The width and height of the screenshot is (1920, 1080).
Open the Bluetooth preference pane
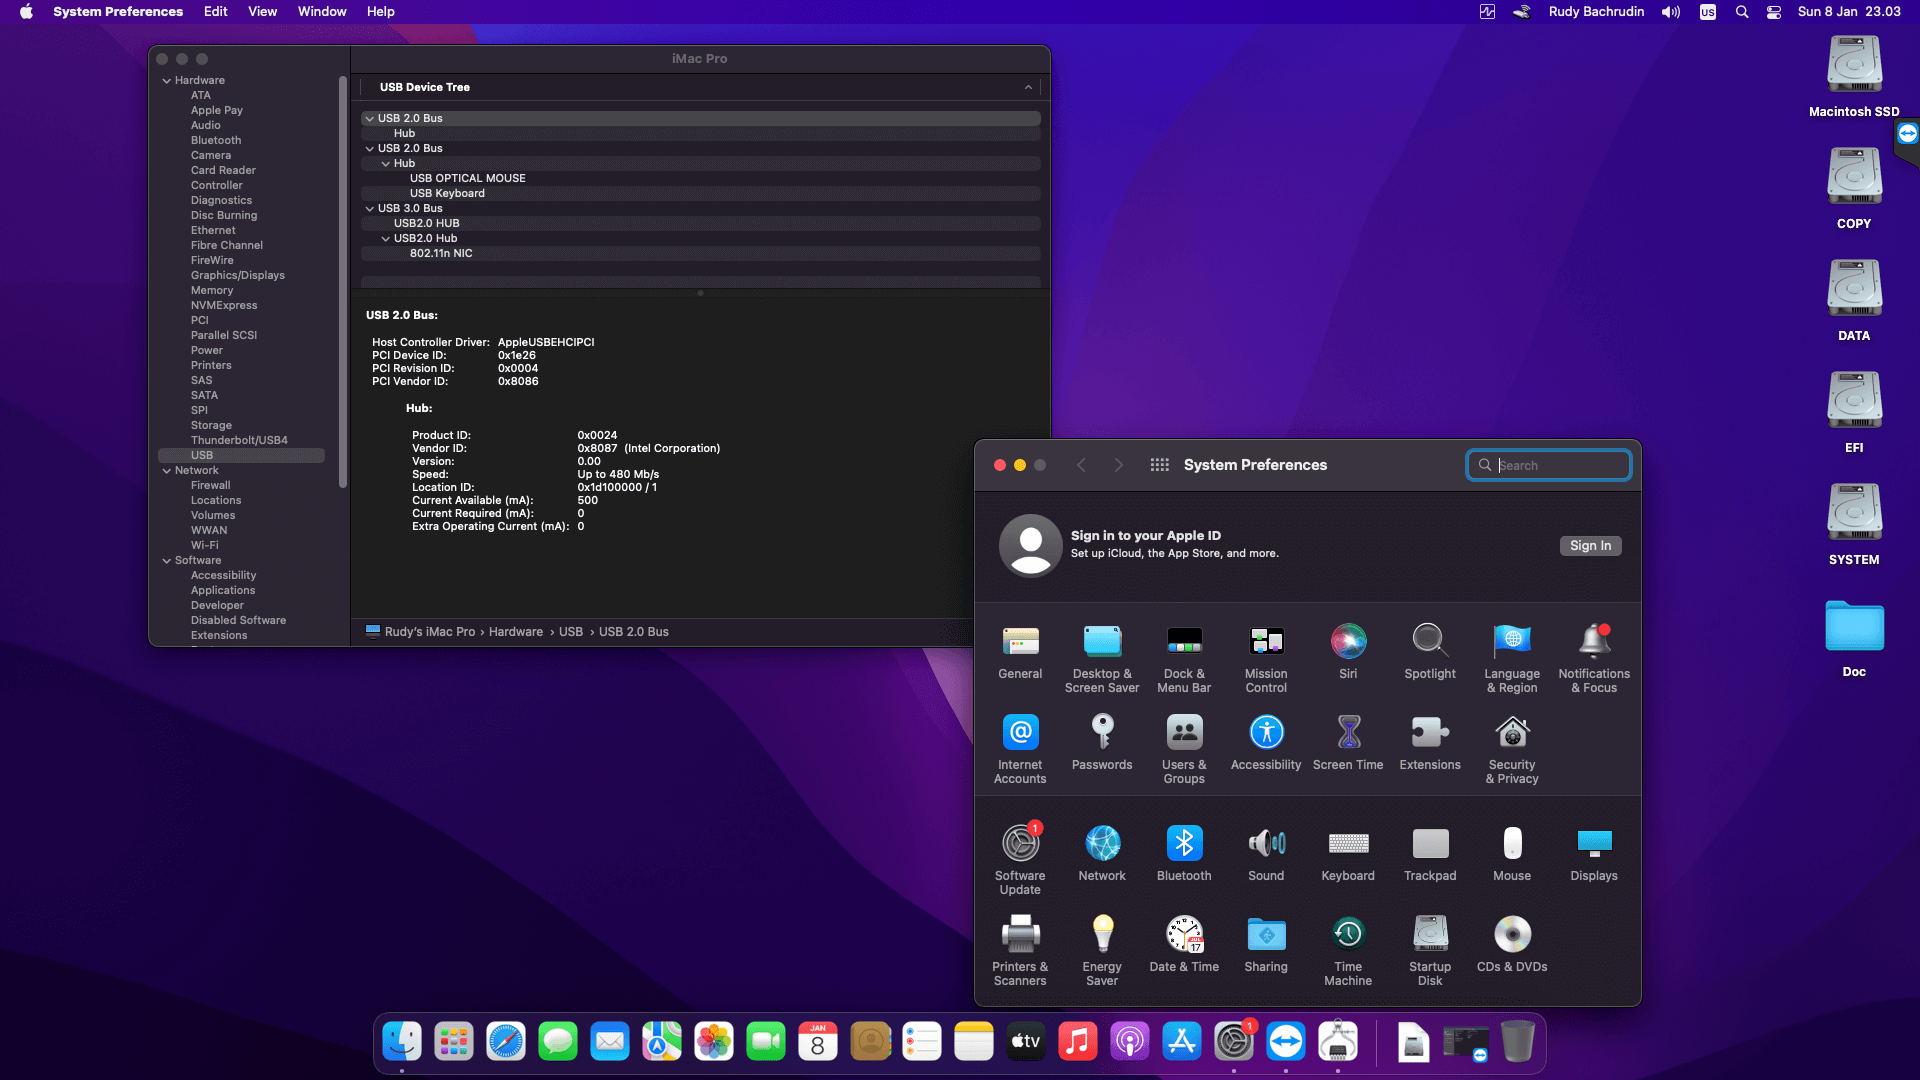[1184, 844]
